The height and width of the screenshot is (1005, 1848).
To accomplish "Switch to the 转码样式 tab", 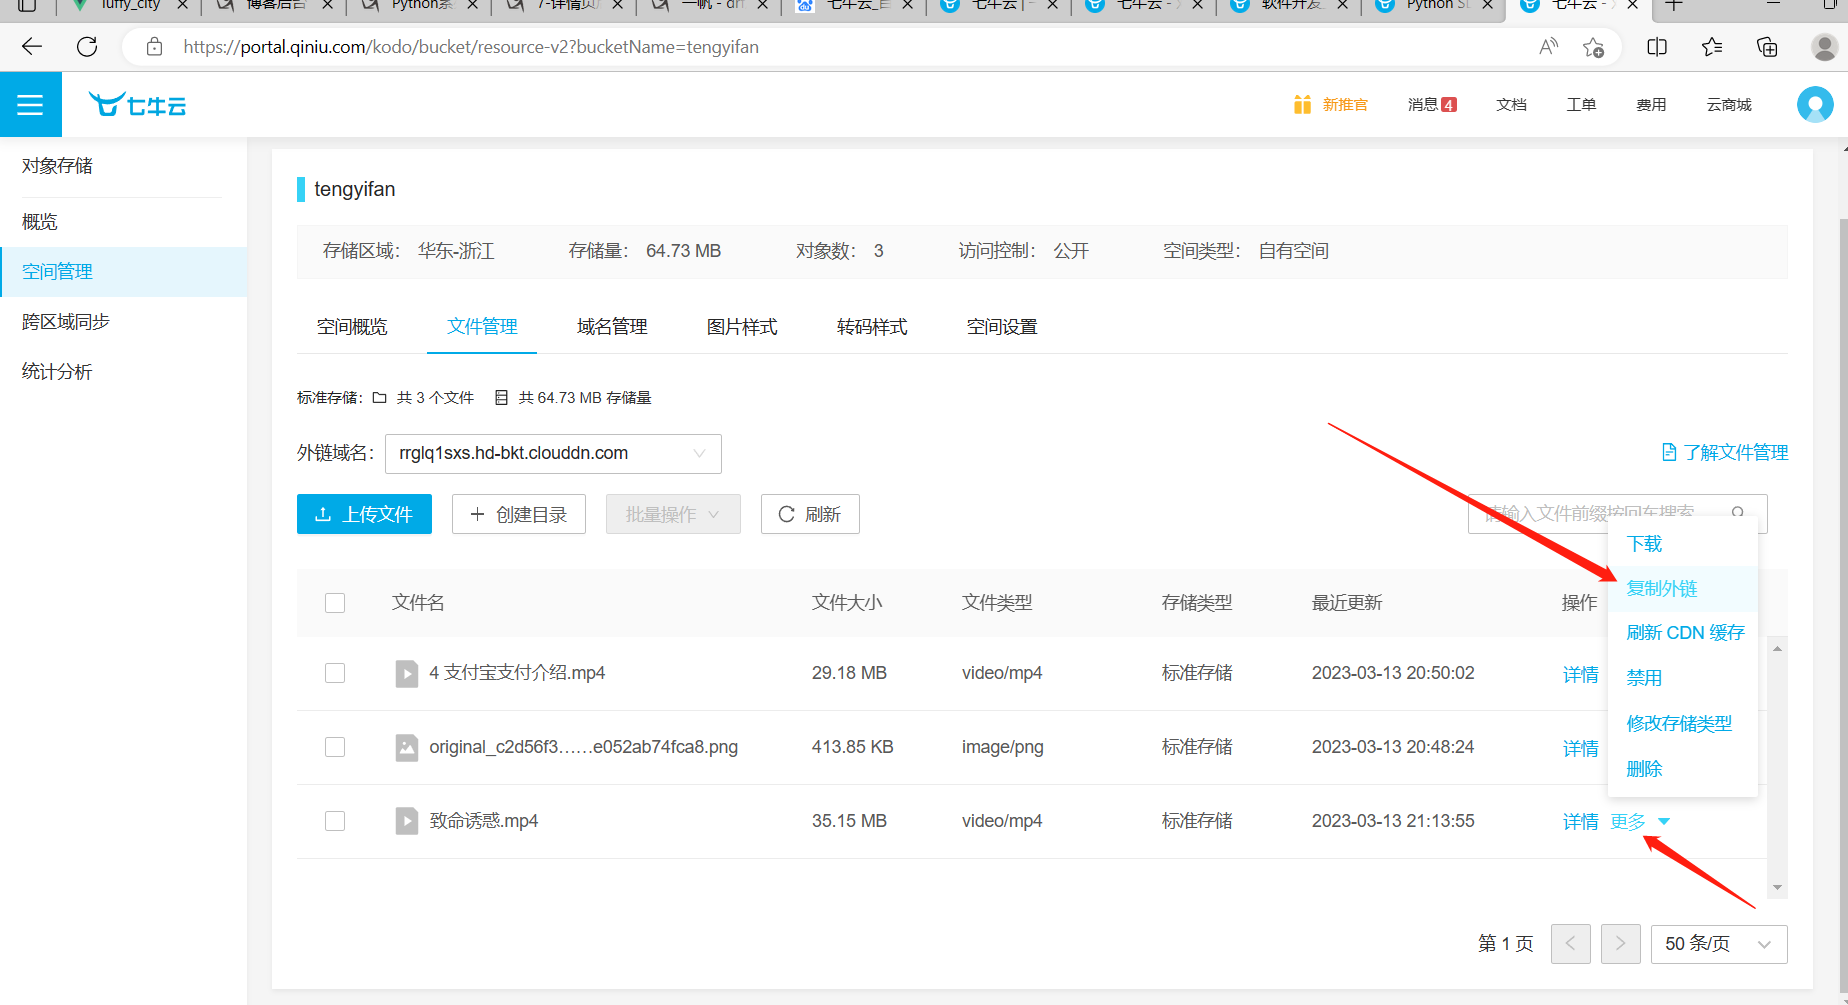I will tap(872, 327).
